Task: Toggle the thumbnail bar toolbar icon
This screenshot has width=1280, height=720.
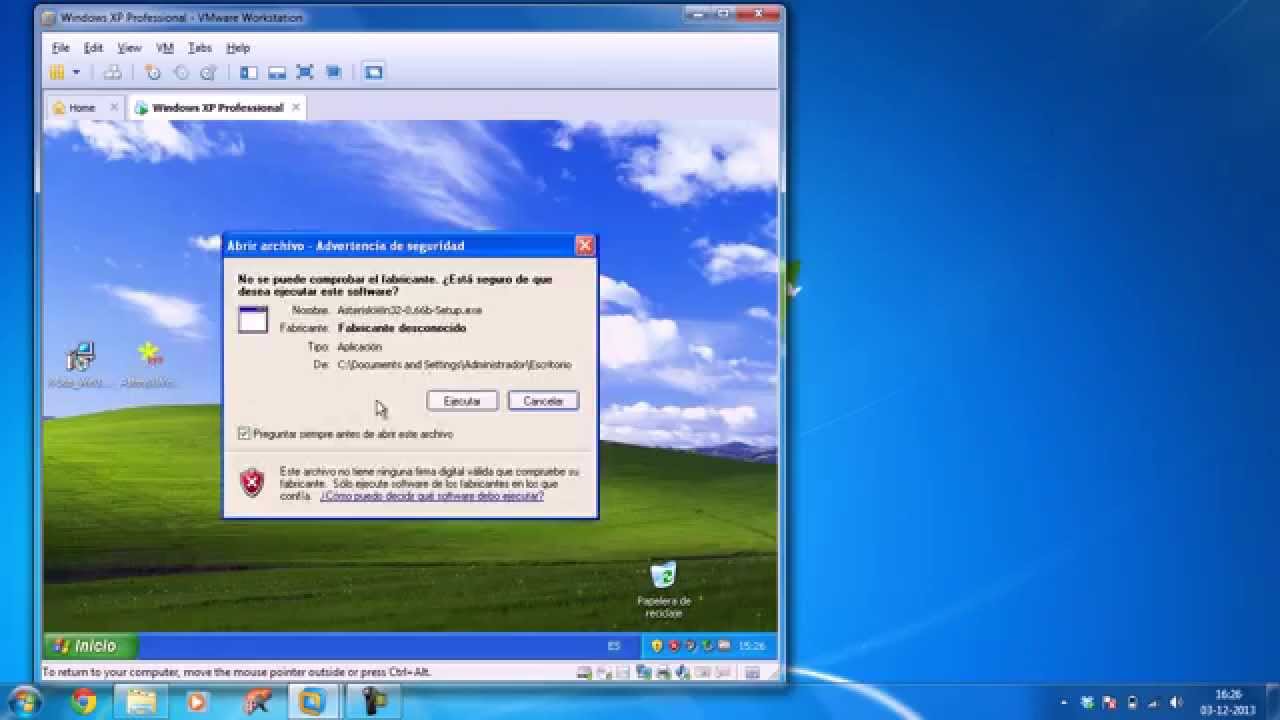Action: tap(277, 72)
